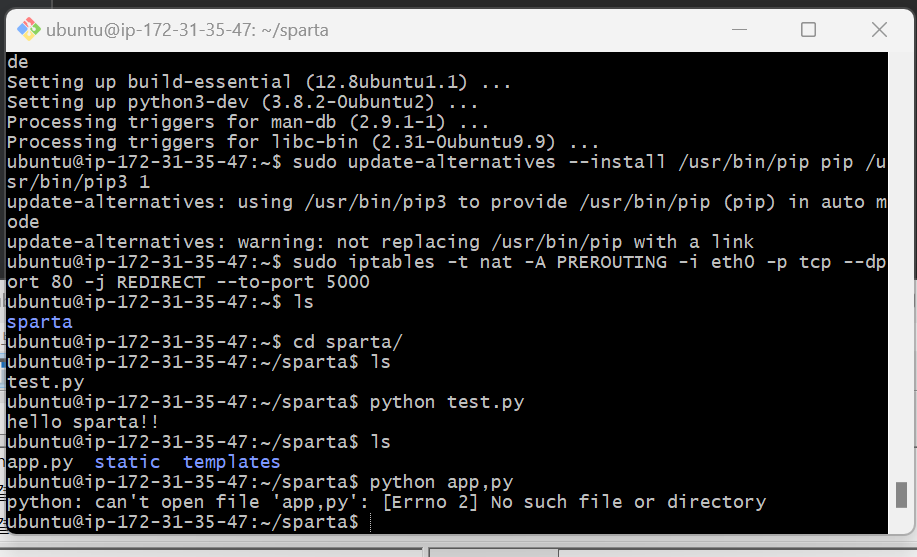Click the terminal scrollbar thumb

point(901,495)
